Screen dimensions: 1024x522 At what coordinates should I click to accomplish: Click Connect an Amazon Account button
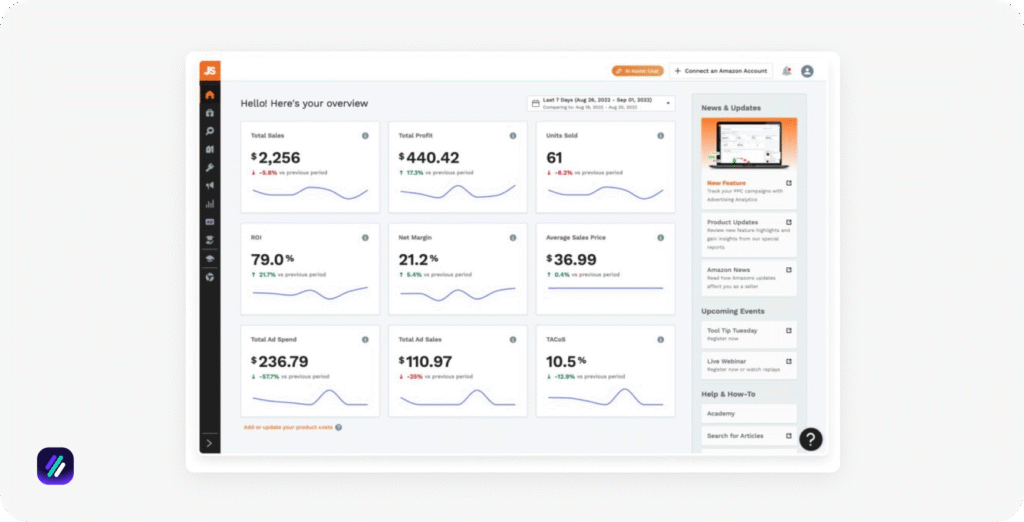point(720,71)
